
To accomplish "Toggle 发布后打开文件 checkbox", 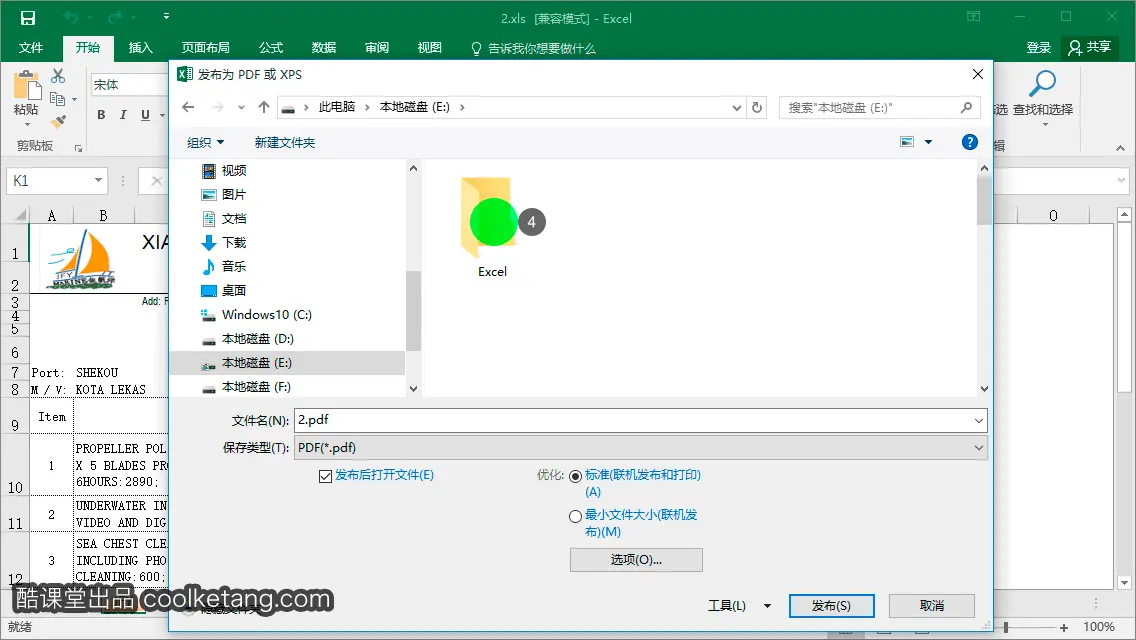I will (x=325, y=476).
